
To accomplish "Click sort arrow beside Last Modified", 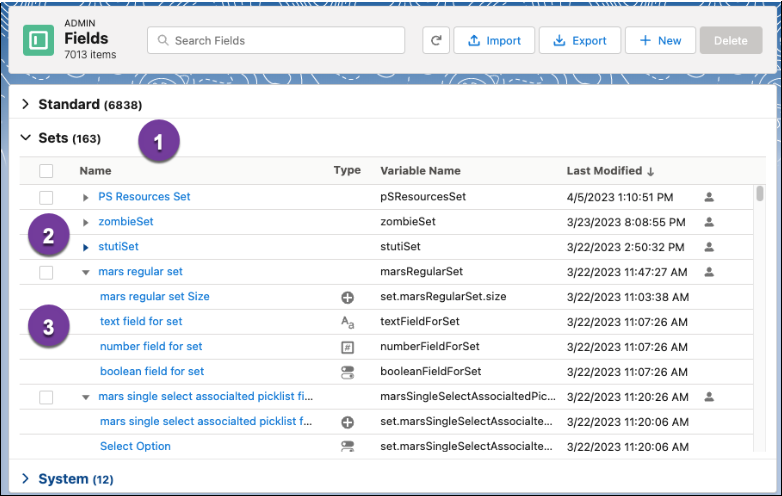I will [x=650, y=171].
